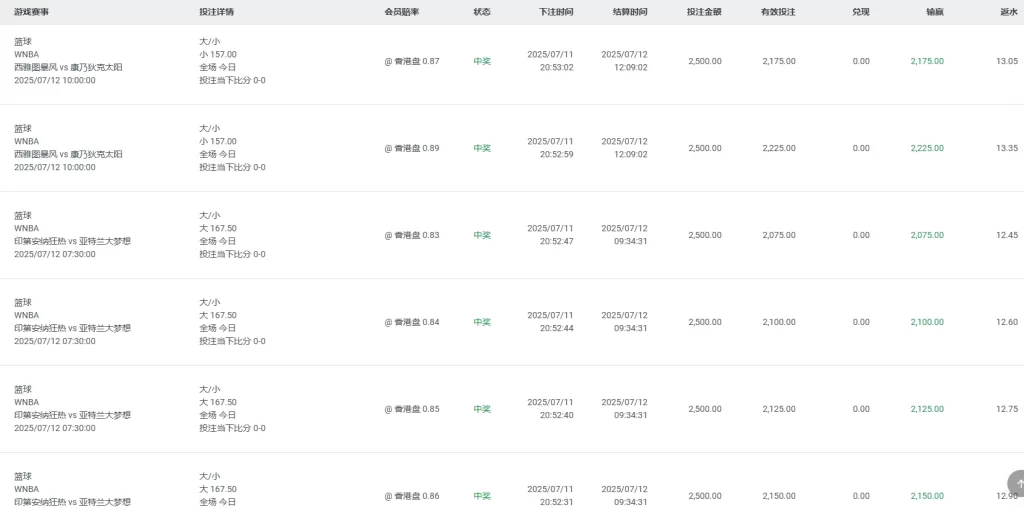Select the odds cell '@ 香港盘 0.89'

click(x=412, y=148)
